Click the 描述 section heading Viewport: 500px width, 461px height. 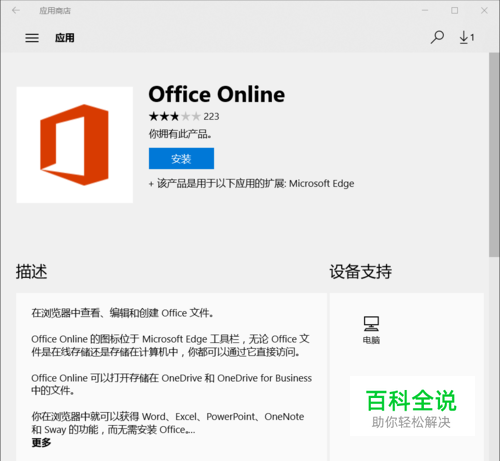pyautogui.click(x=32, y=271)
